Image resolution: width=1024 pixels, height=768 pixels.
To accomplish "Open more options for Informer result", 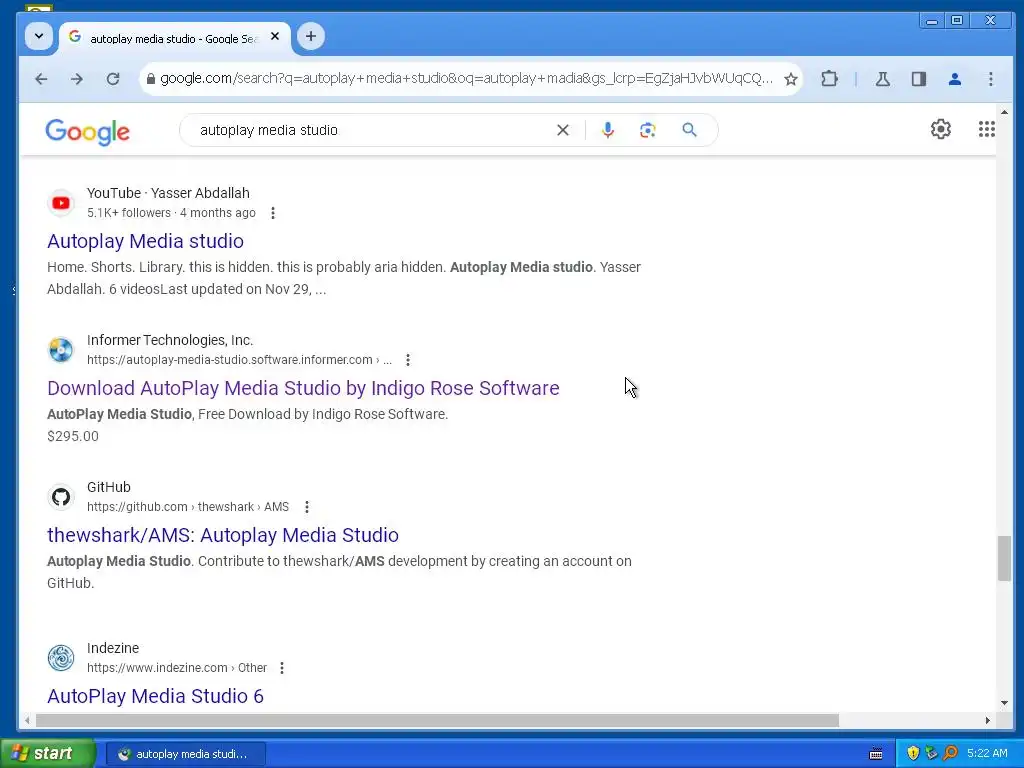I will click(408, 360).
